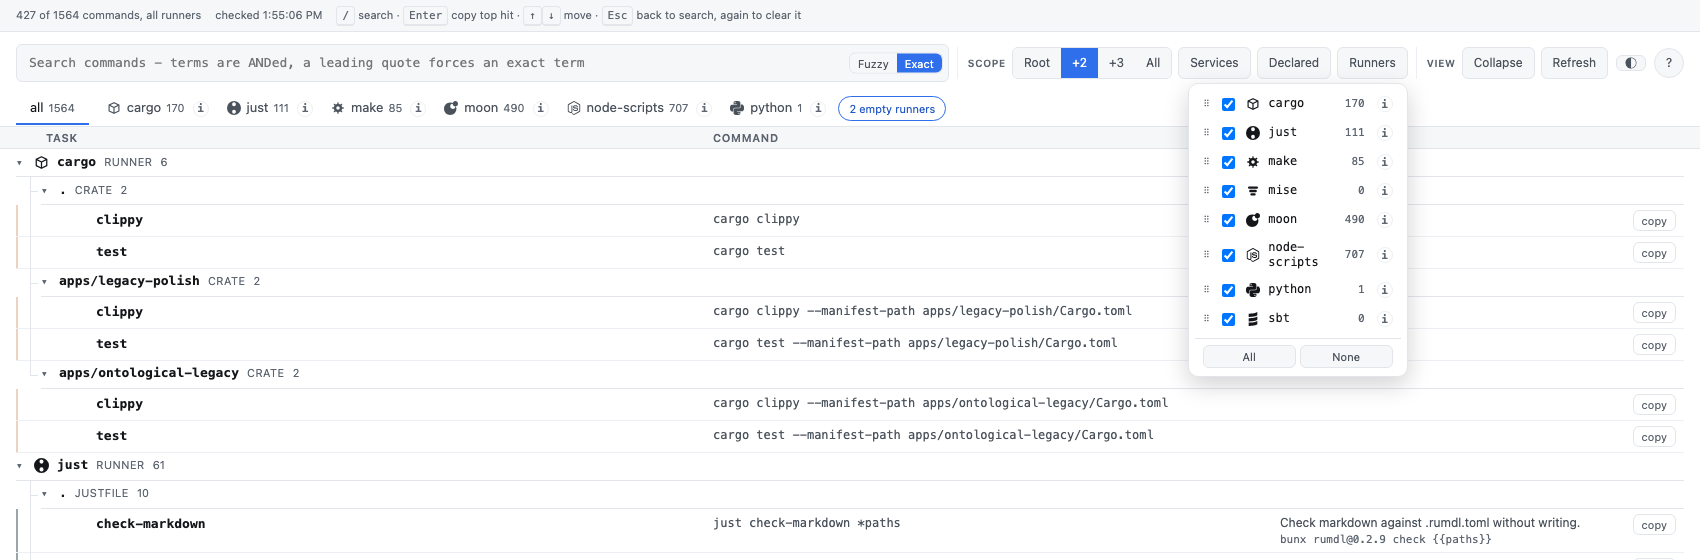
Task: Open info icon next to make tab
Action: click(x=418, y=108)
